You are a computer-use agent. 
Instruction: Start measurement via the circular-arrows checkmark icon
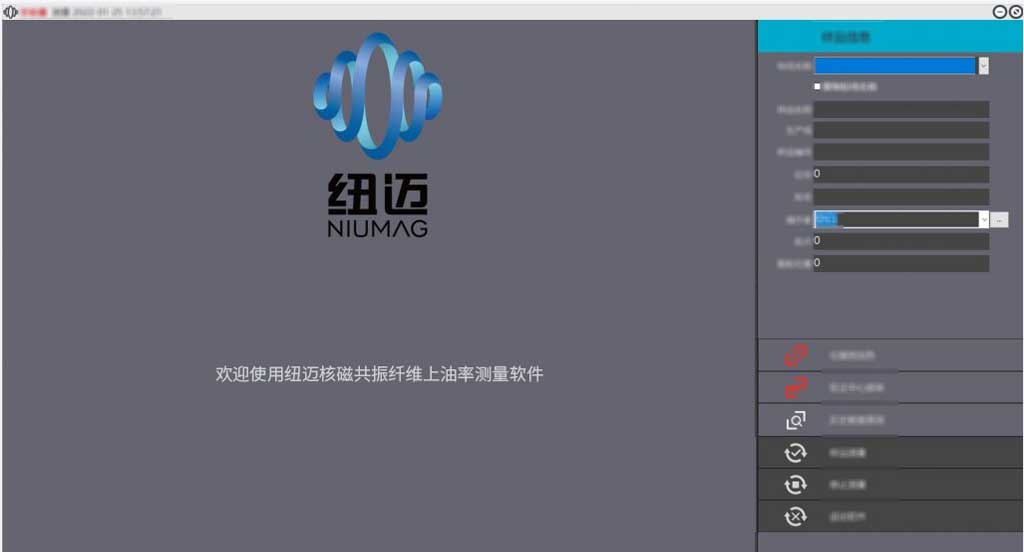(795, 453)
